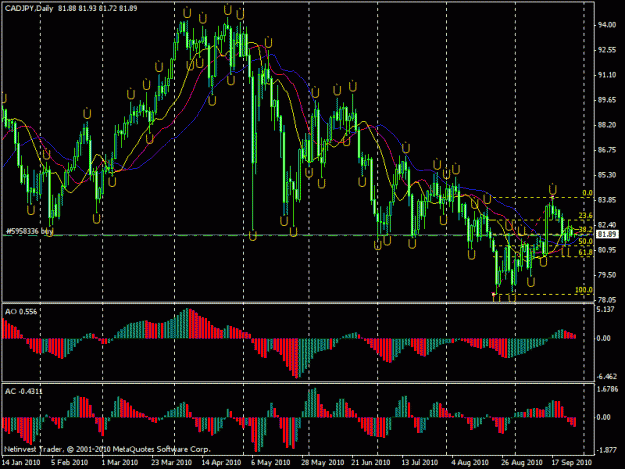The image size is (625, 469).
Task: Select the Fibonacci 38.2 level label
Action: click(586, 230)
